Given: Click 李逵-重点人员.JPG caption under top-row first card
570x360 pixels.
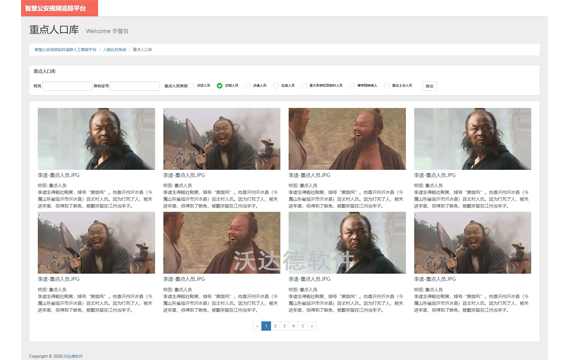Looking at the screenshot, I should (x=59, y=175).
